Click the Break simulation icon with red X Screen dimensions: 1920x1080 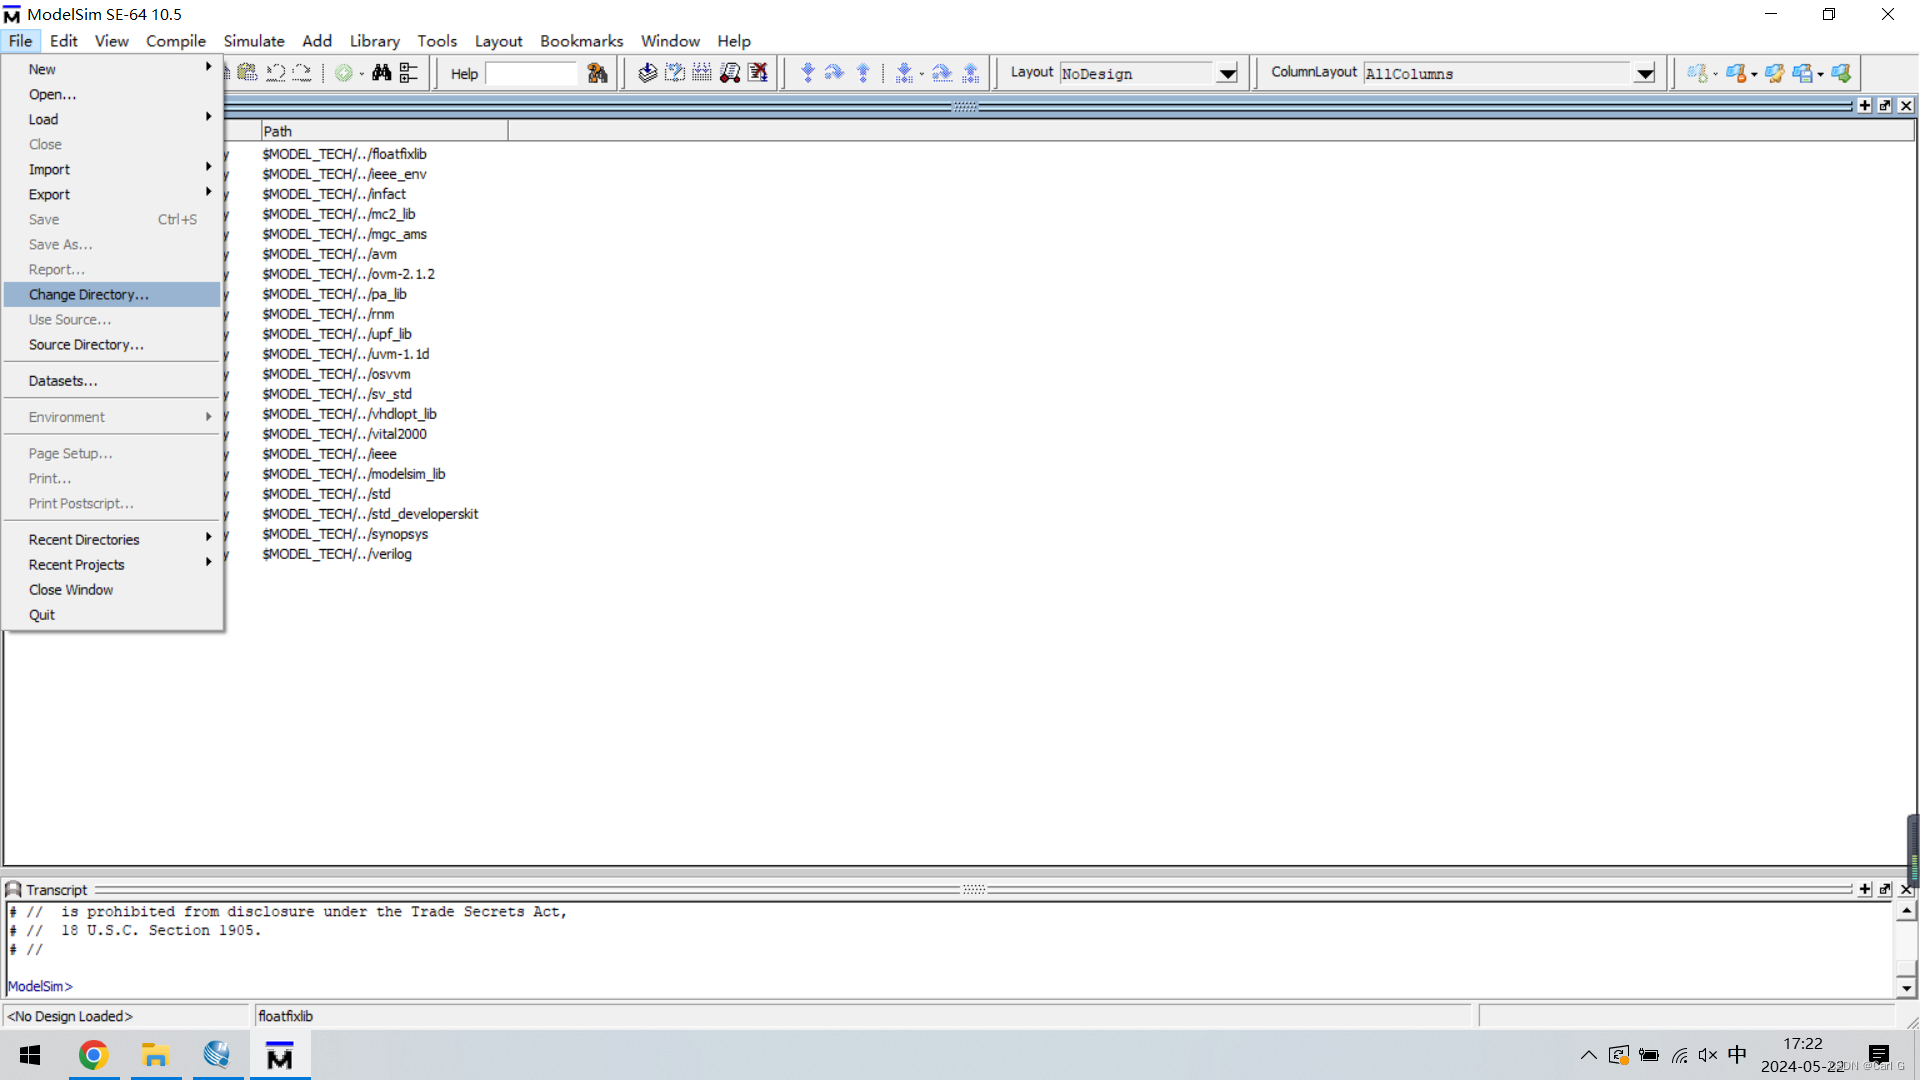758,73
